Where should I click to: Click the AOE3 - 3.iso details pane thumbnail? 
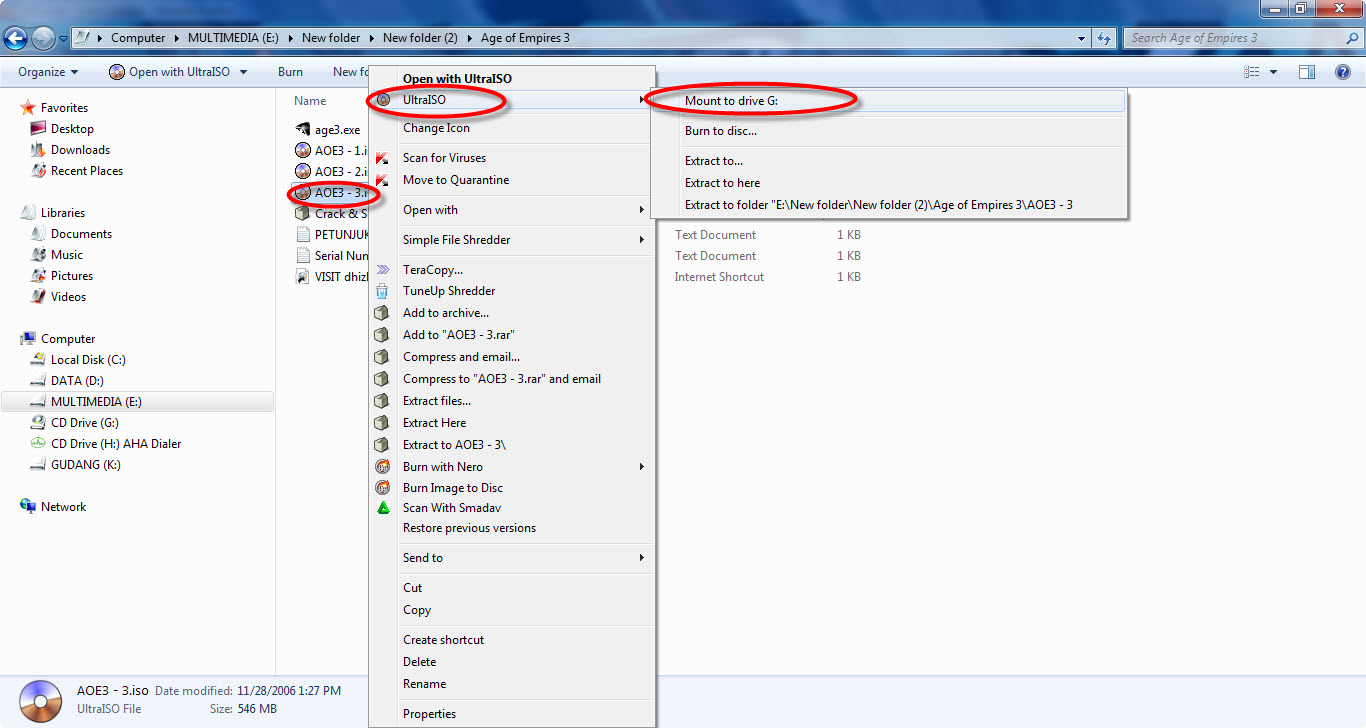tap(40, 700)
